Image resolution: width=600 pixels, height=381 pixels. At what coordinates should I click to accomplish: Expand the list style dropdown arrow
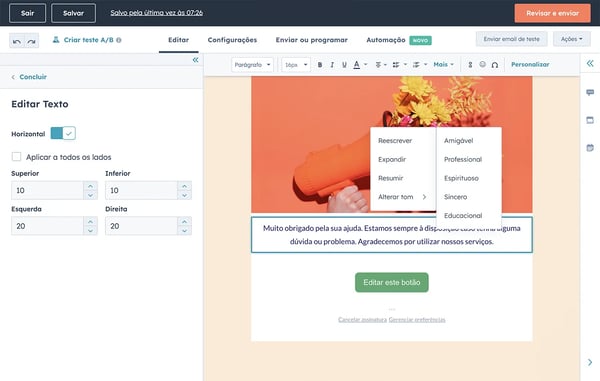[405, 65]
